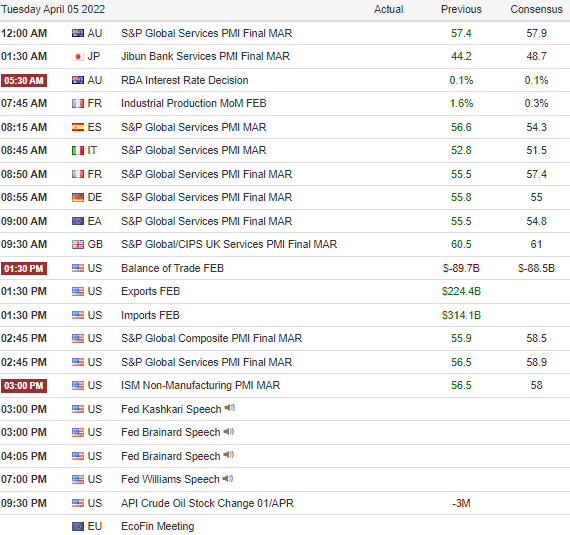Open ISM Non-Manufacturing PMI MAR event
Viewport: 570px width, 535px height.
click(x=201, y=385)
